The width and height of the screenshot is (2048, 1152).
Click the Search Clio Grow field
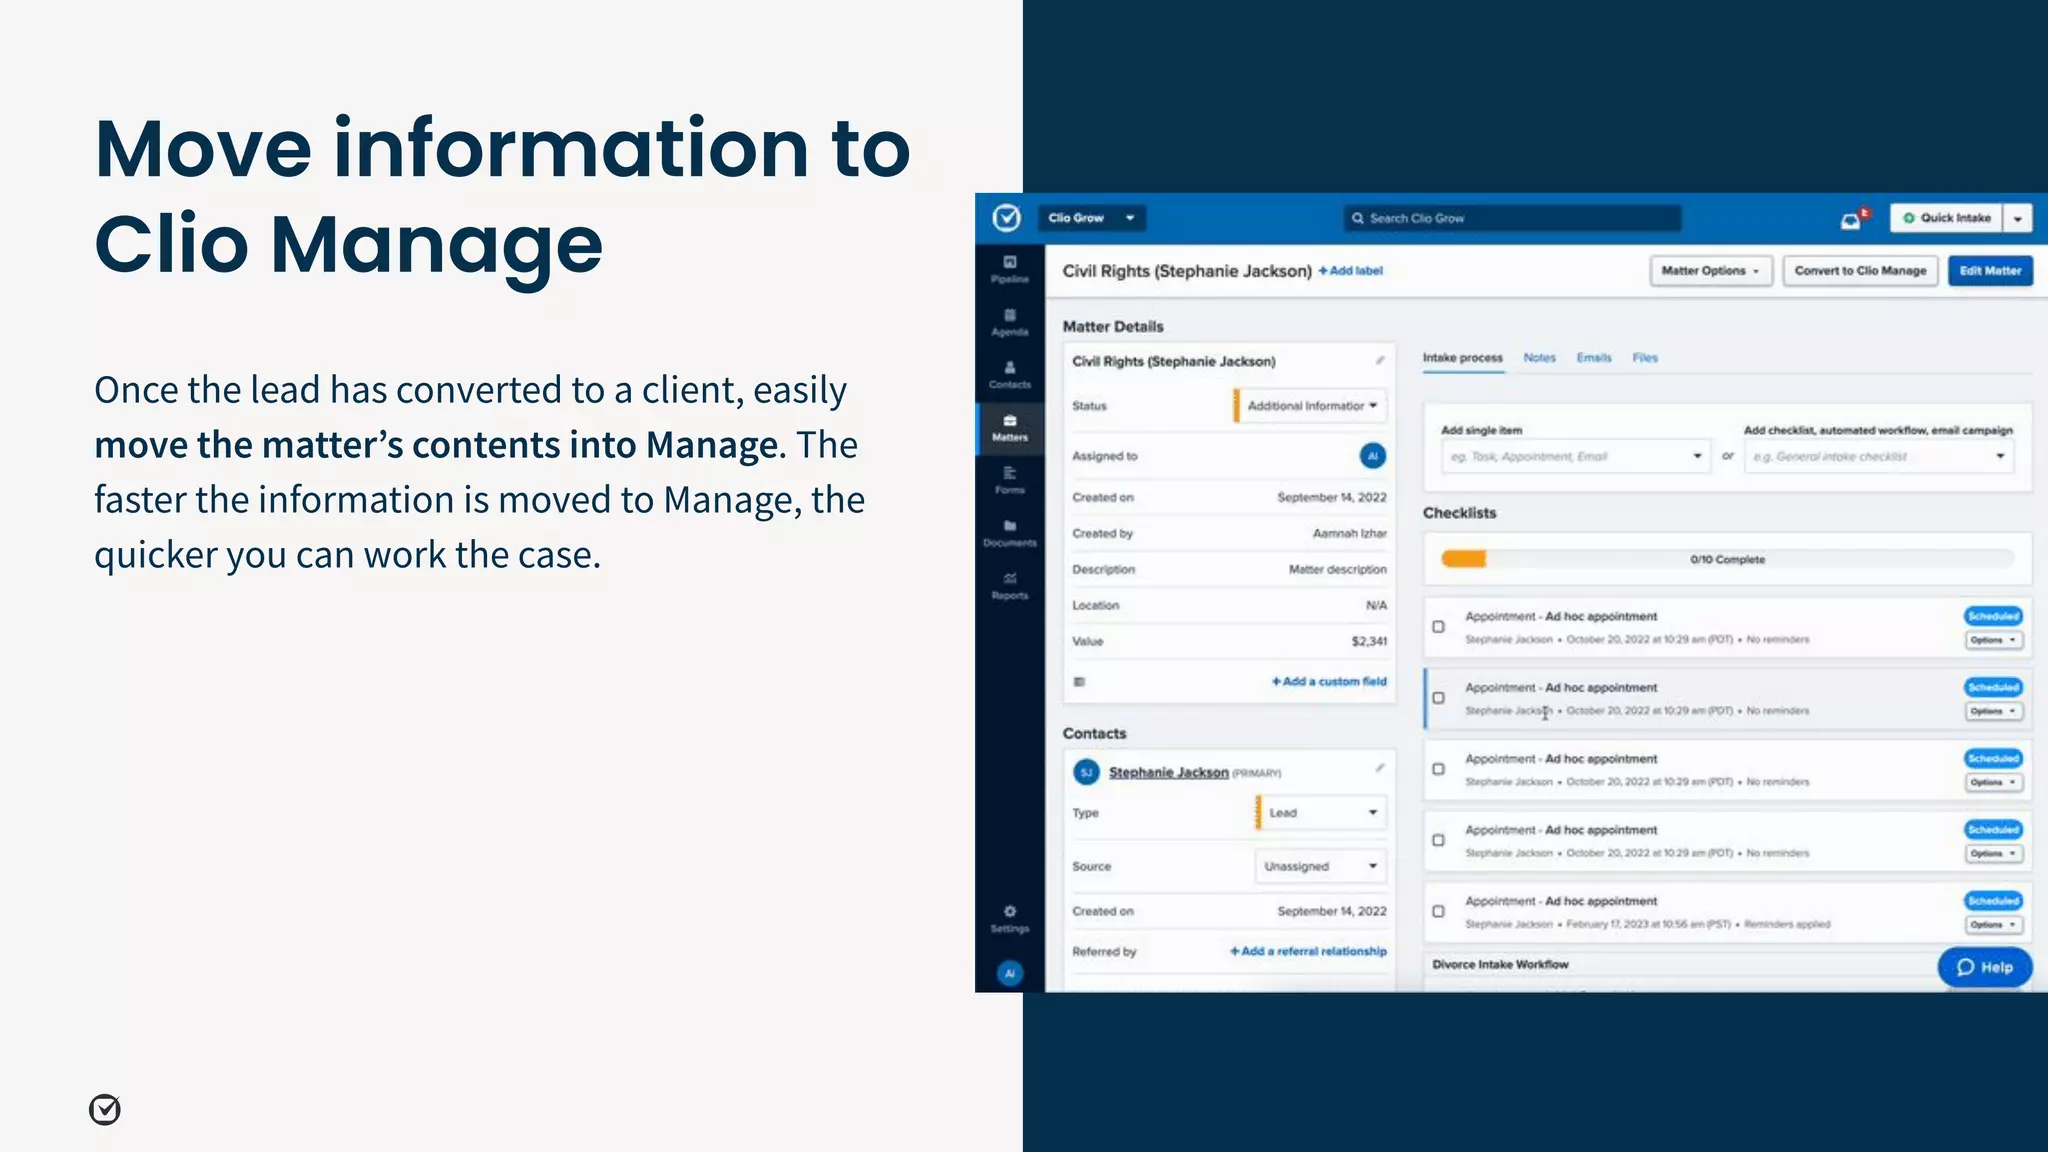click(1512, 218)
